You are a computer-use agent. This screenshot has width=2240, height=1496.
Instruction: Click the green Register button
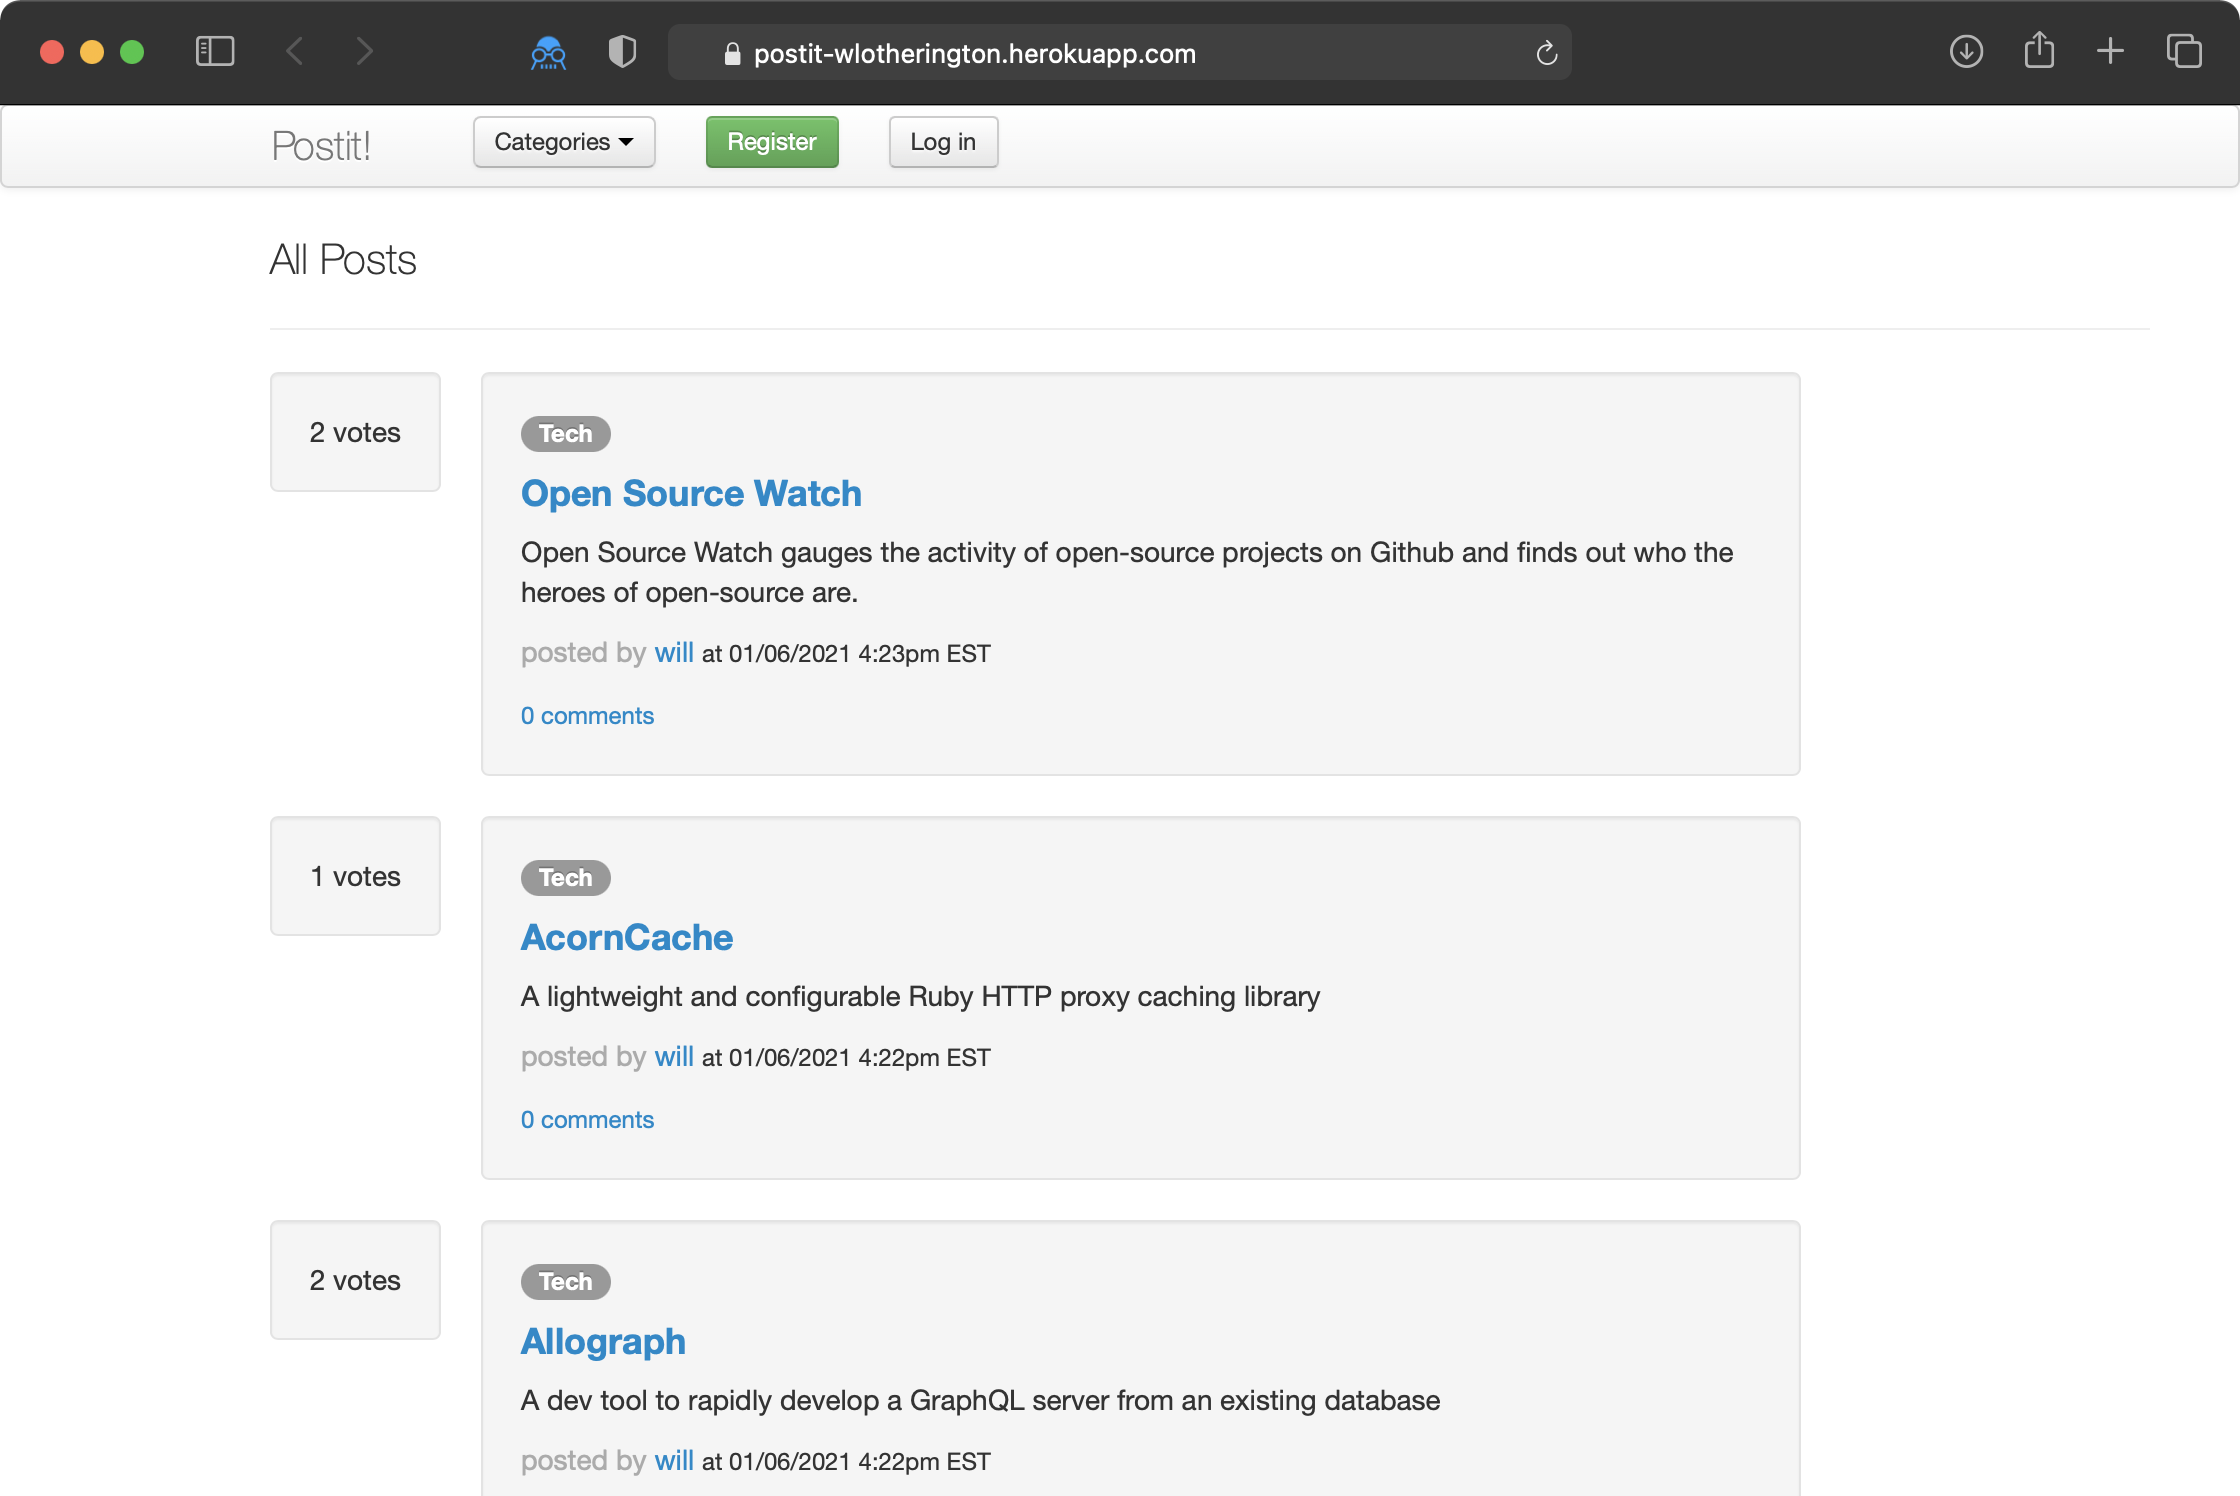[772, 142]
